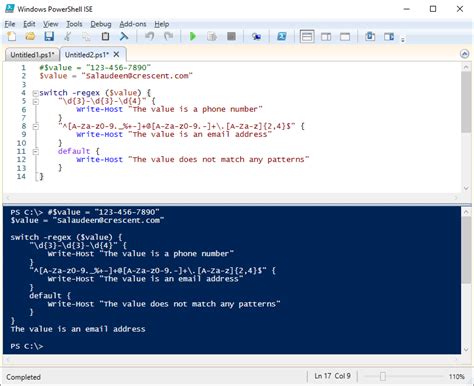The height and width of the screenshot is (386, 474).
Task: Show script pane on top layout
Action: (x=307, y=36)
